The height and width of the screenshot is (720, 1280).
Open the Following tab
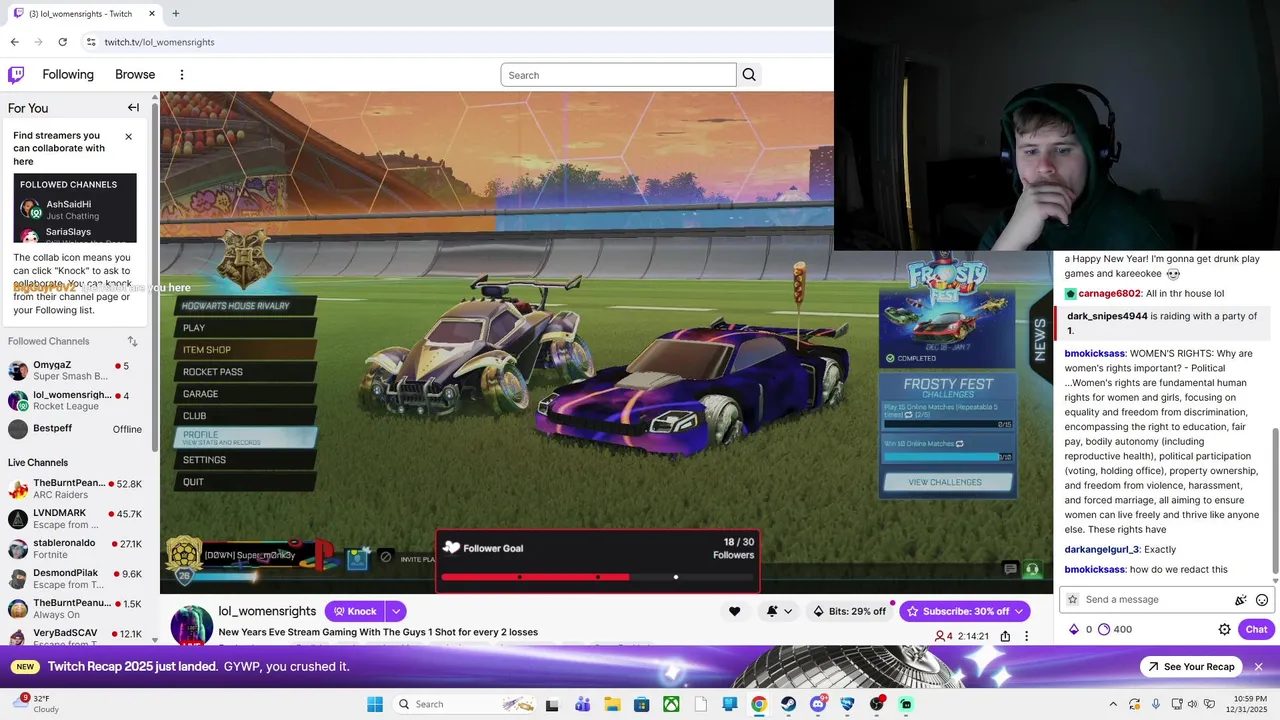[68, 75]
